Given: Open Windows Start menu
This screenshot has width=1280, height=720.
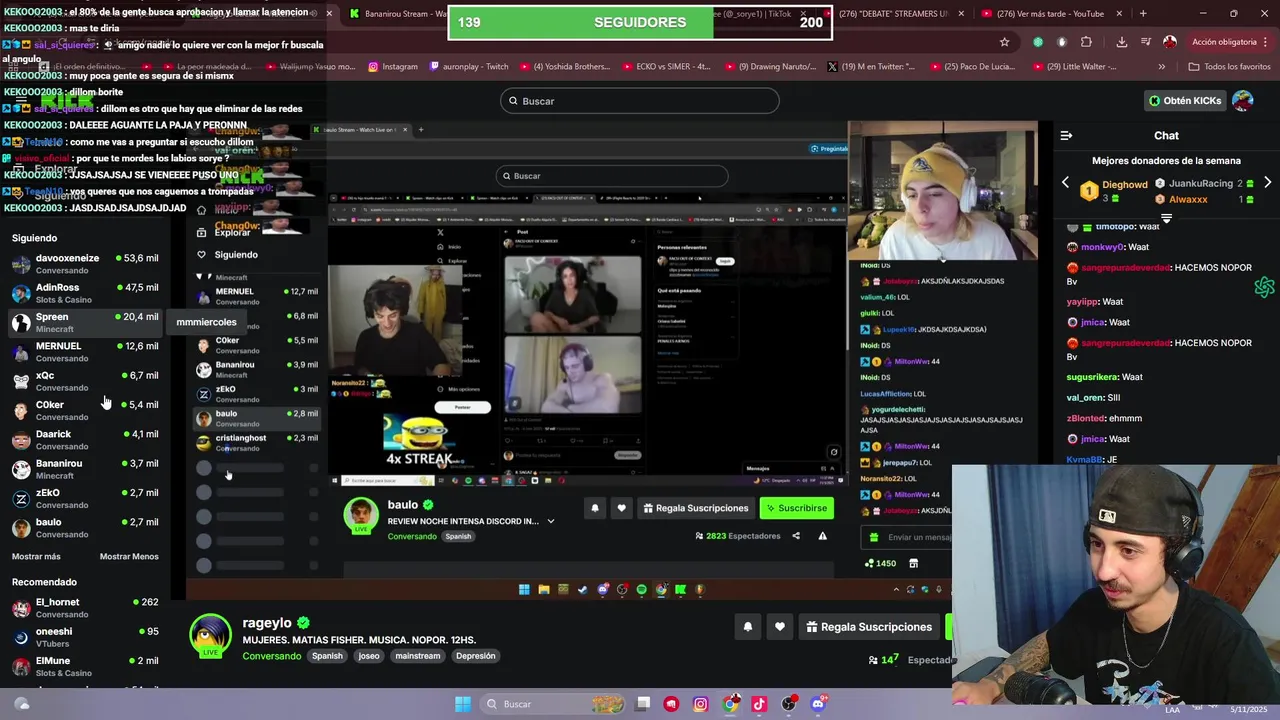Looking at the screenshot, I should [462, 704].
